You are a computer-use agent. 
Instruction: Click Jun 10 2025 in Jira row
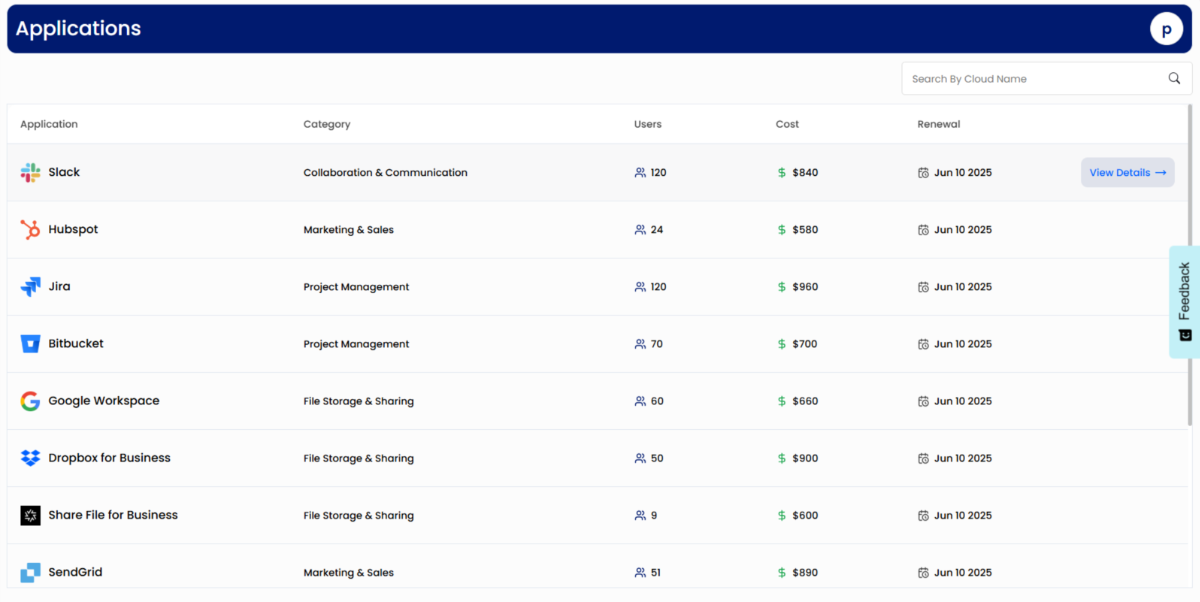click(963, 287)
